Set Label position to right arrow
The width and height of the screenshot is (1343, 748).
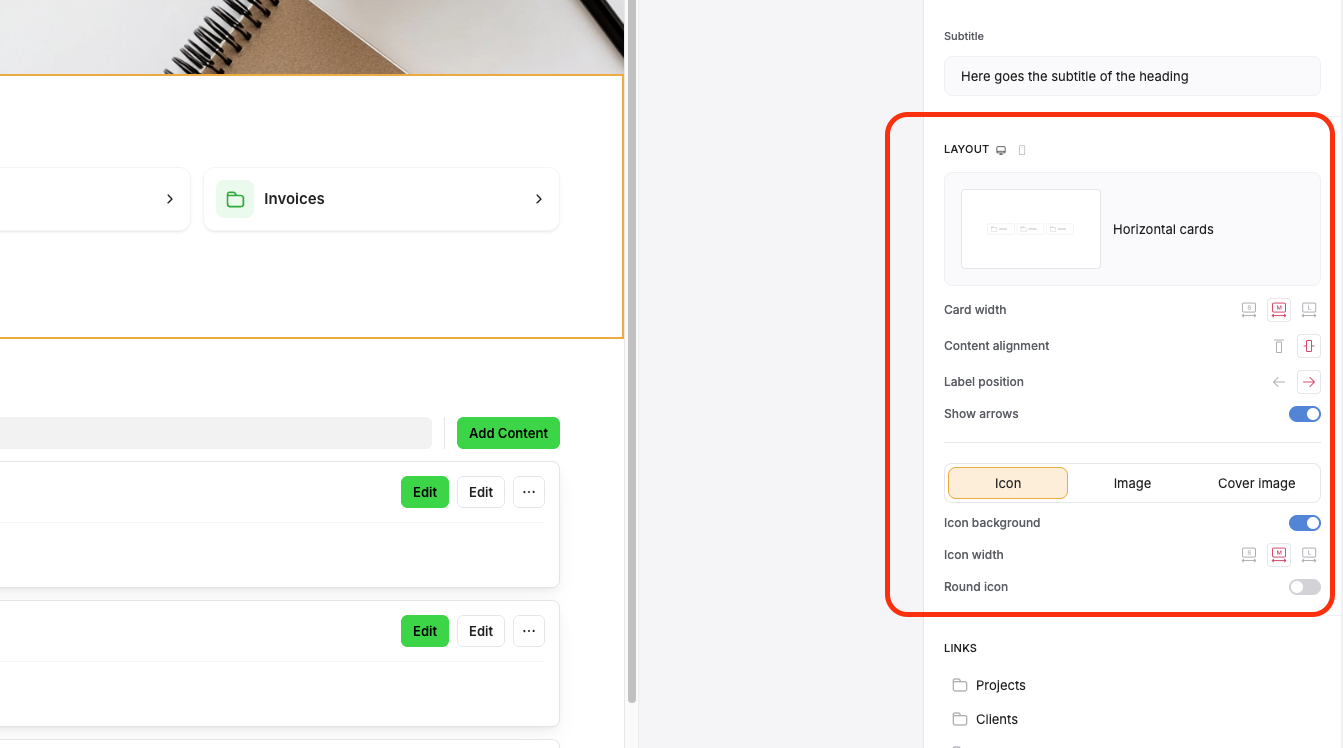pos(1309,382)
